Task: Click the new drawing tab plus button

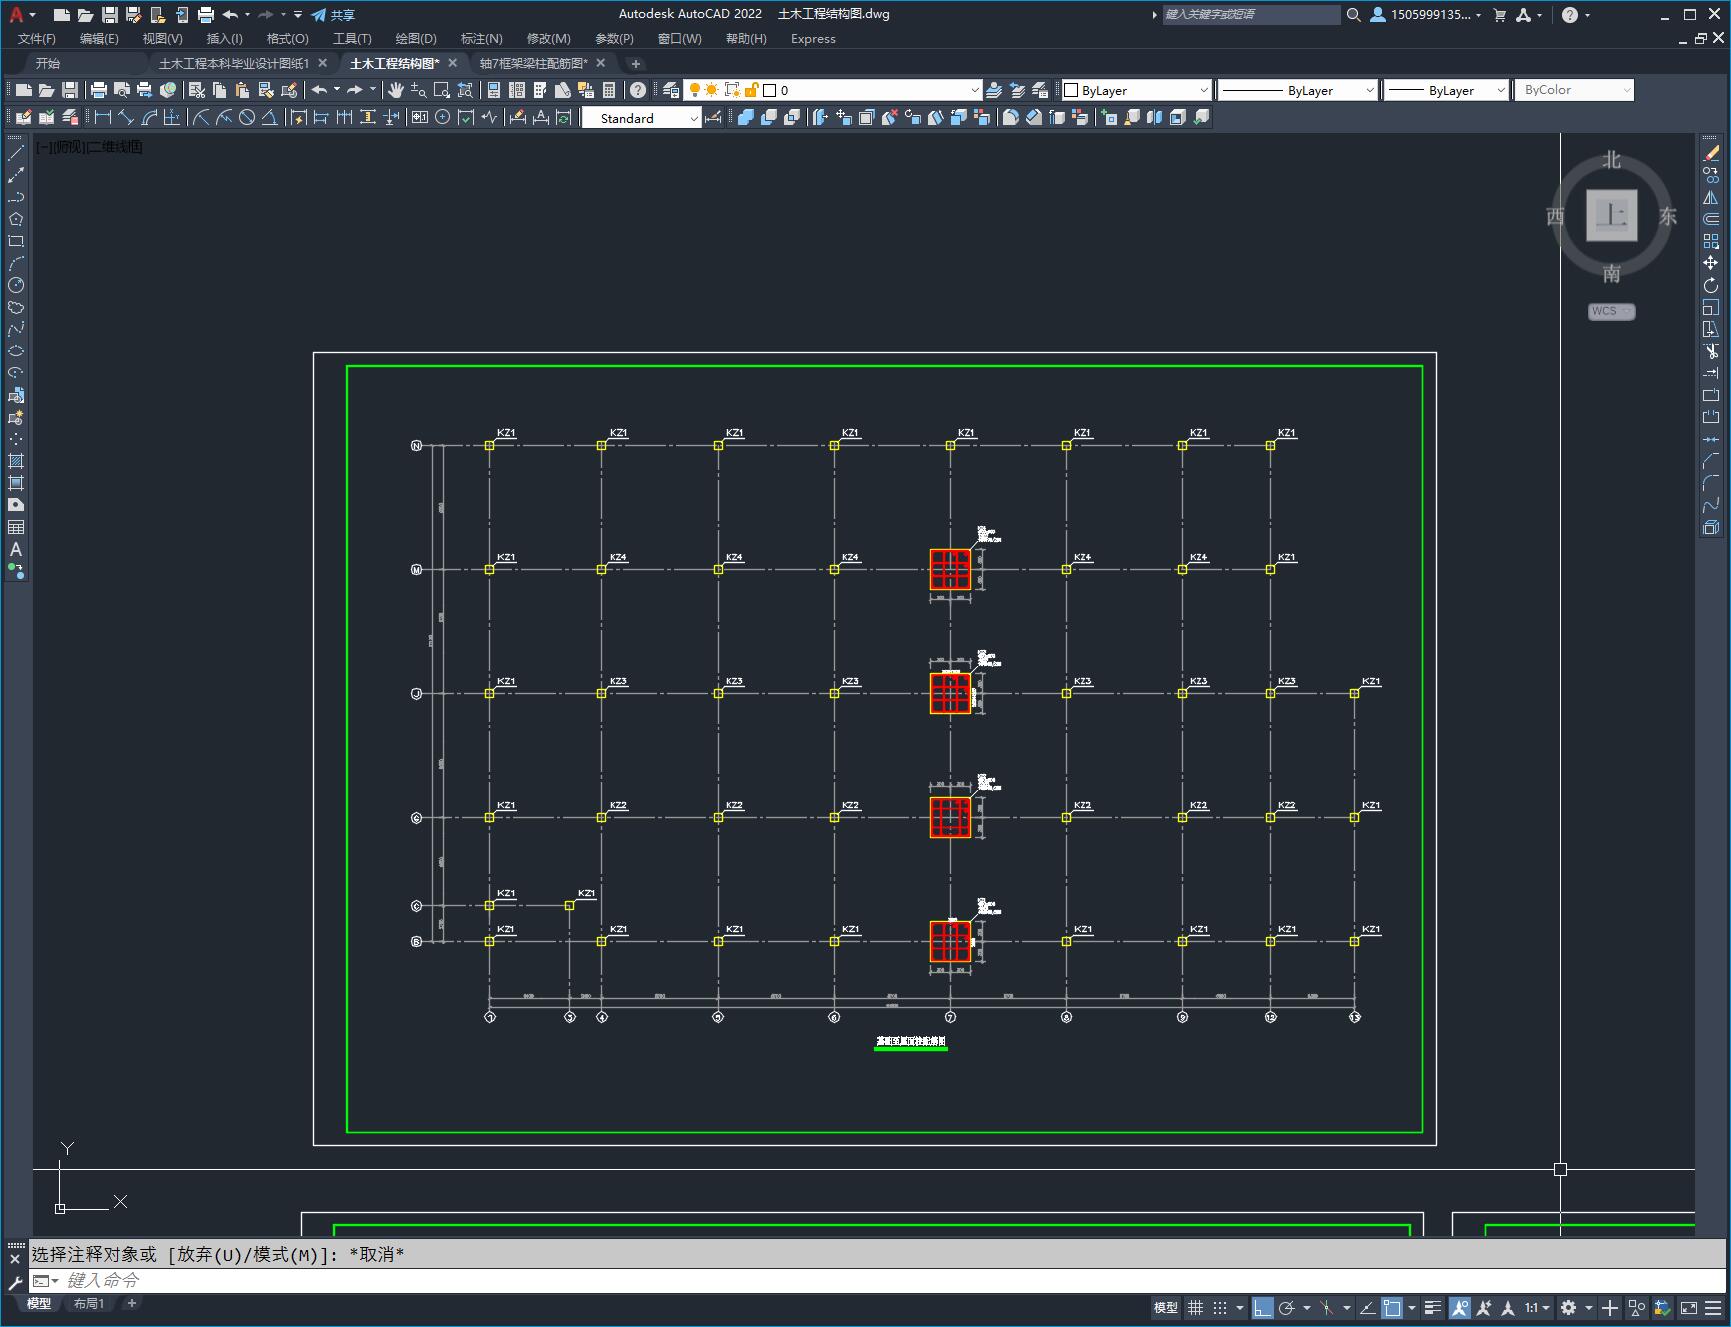Action: pos(635,63)
